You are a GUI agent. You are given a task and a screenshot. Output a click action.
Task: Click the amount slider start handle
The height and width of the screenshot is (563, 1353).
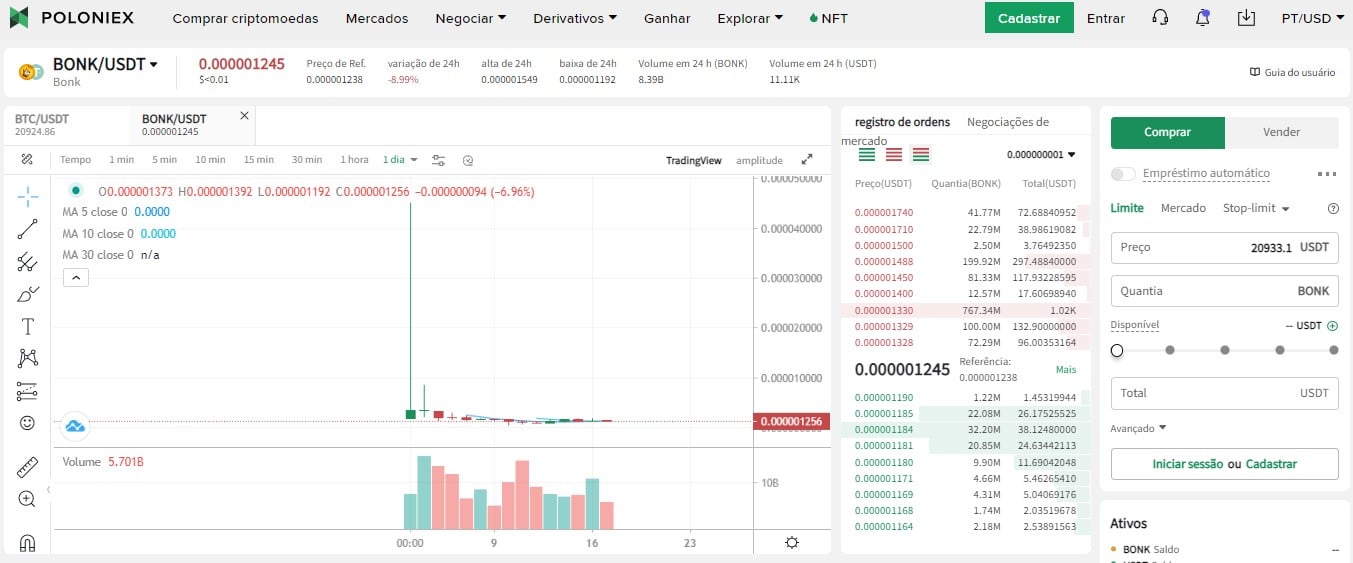(1117, 350)
